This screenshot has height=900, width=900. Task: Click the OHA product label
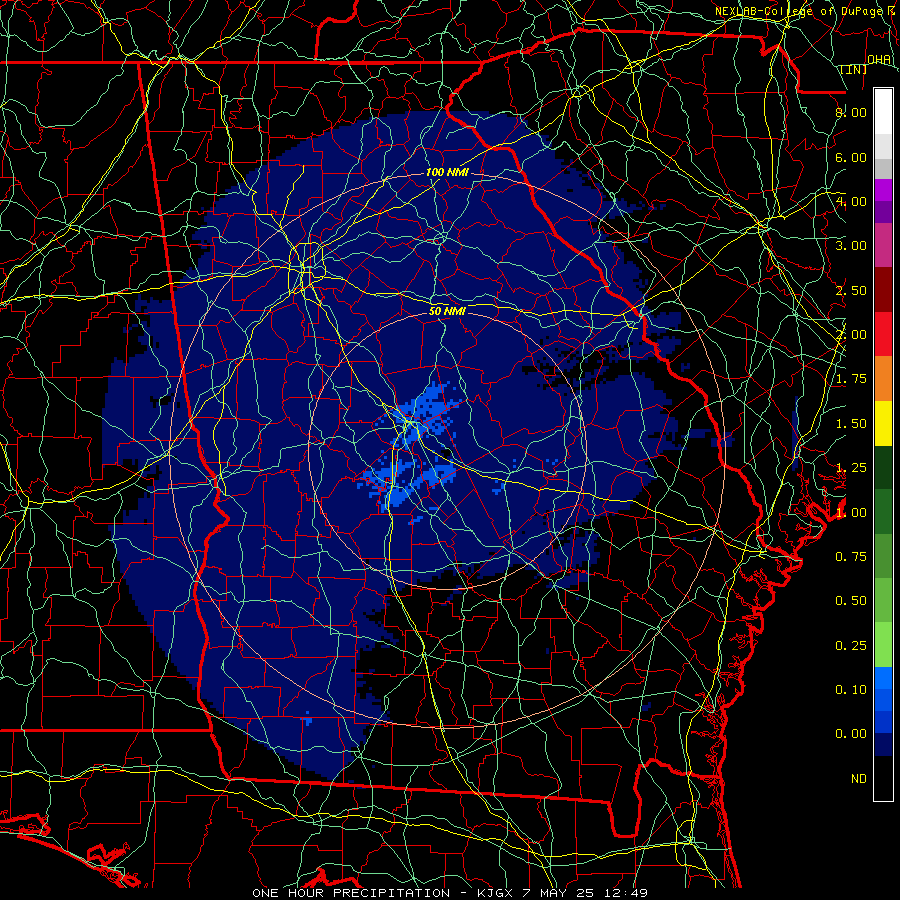coord(879,60)
